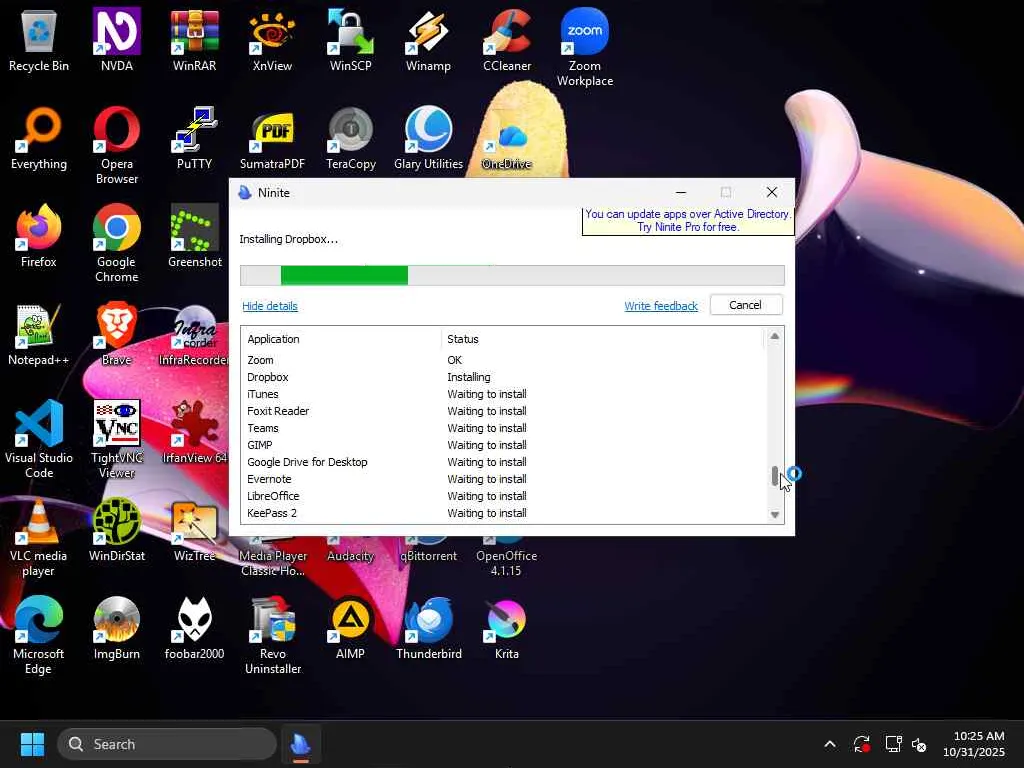Click the IrfanView 64 desktop icon

click(x=194, y=432)
